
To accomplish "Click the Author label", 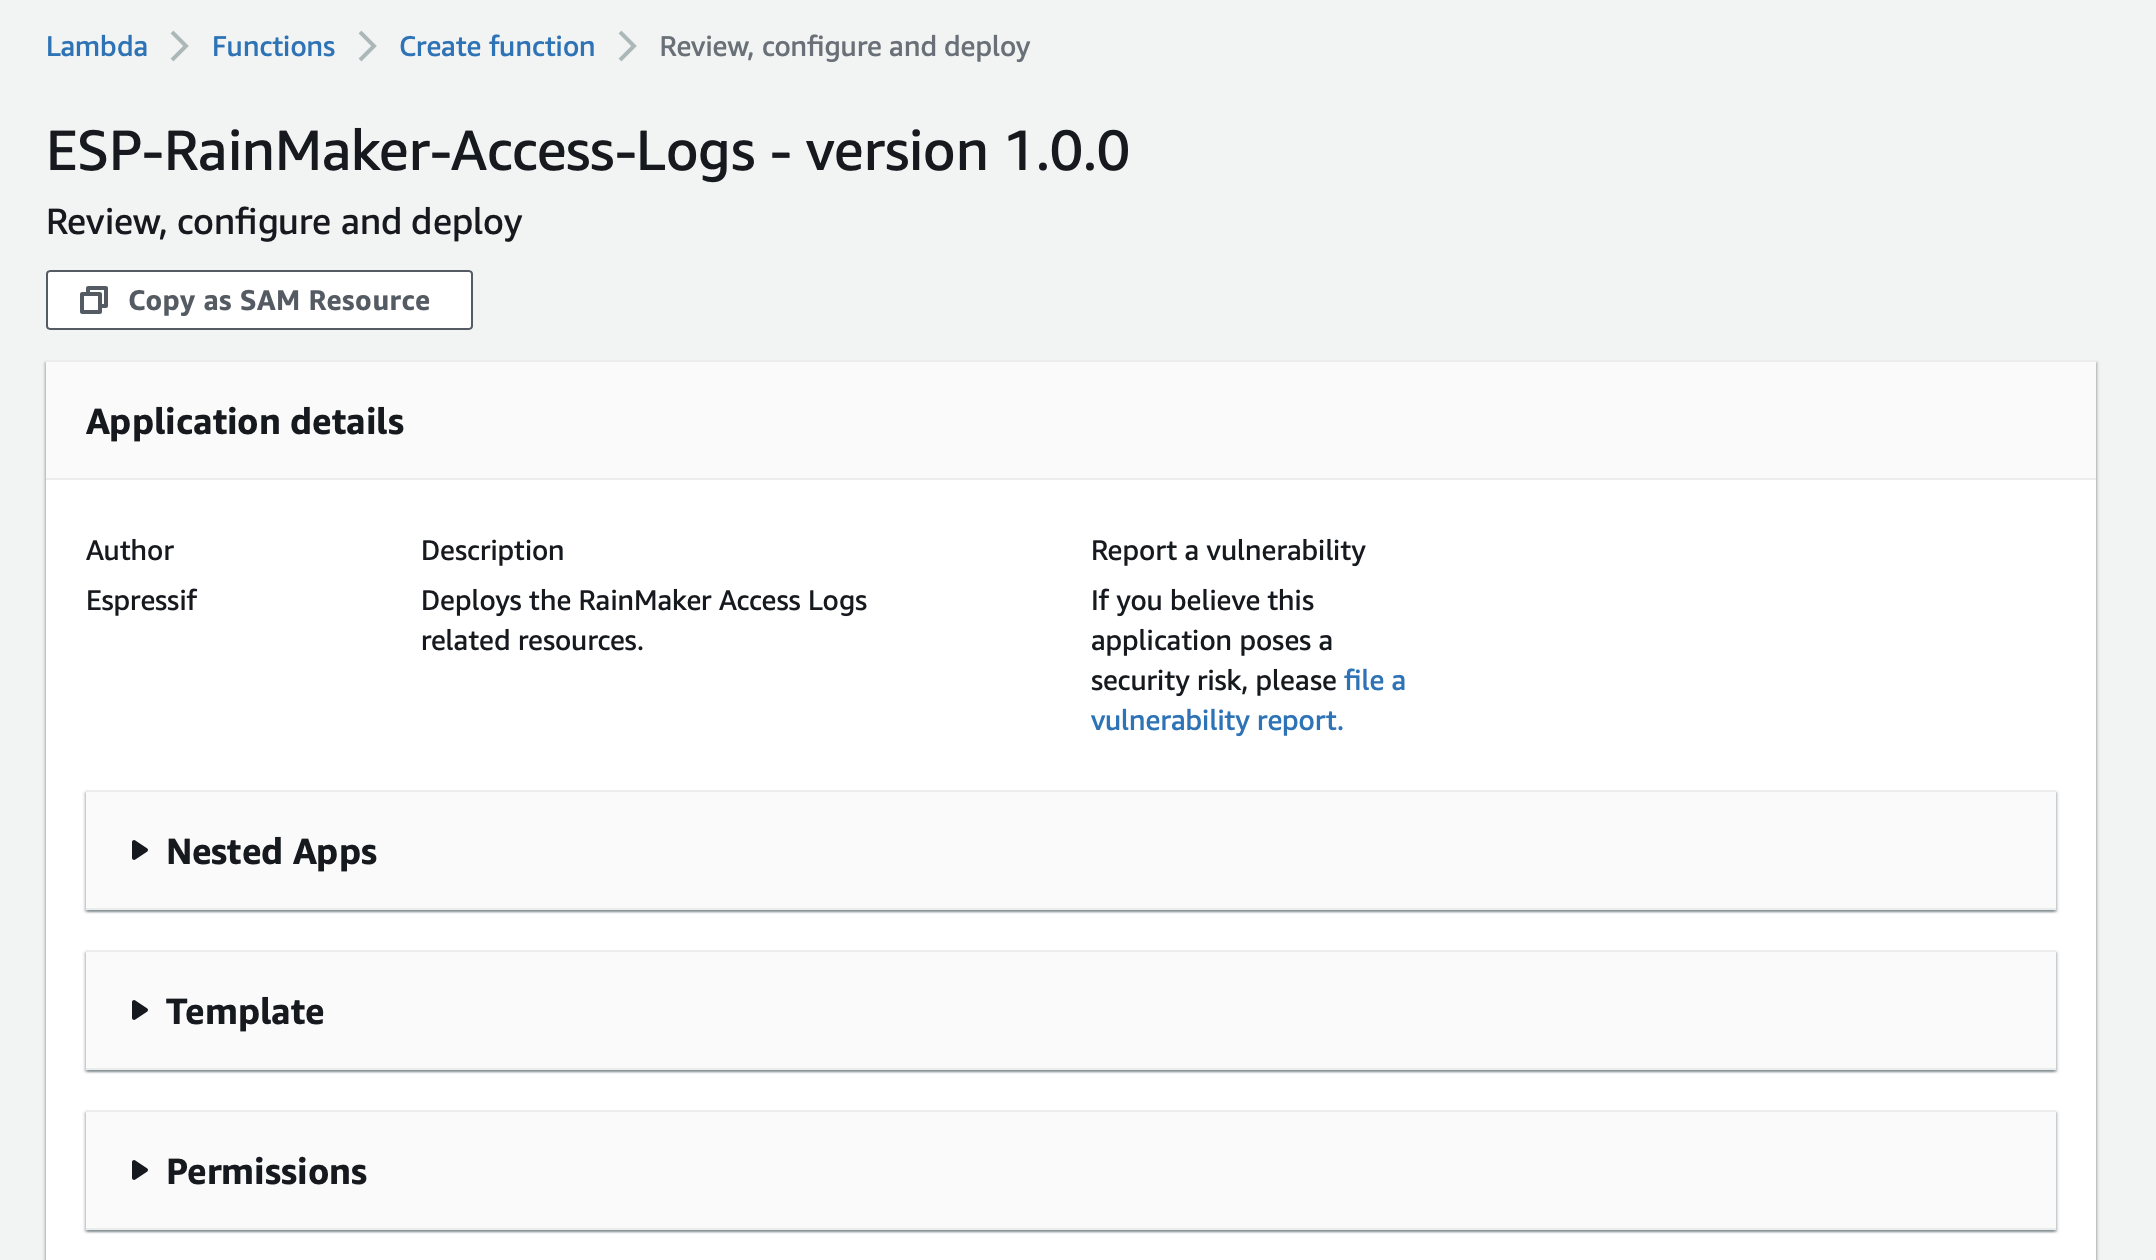I will [130, 550].
